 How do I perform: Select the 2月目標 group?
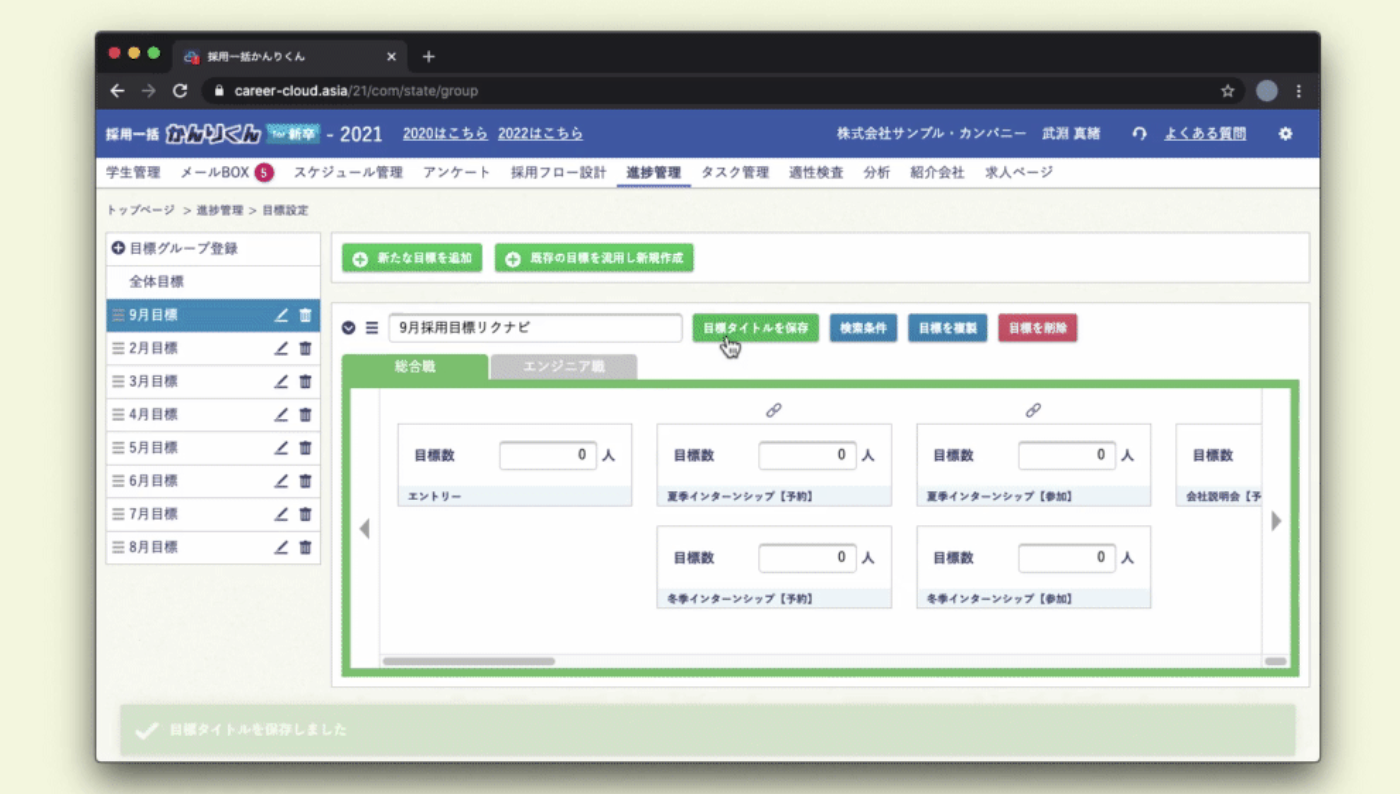[213, 348]
